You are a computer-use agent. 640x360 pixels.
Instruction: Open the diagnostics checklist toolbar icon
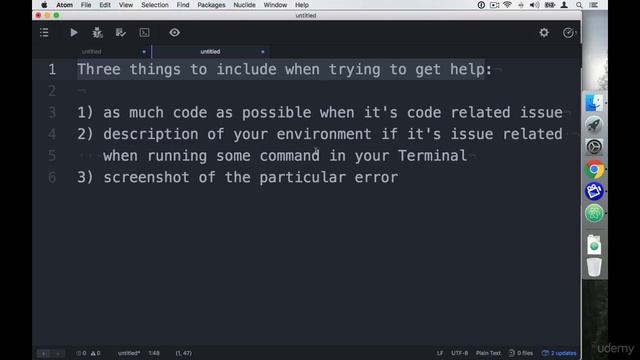pos(120,33)
